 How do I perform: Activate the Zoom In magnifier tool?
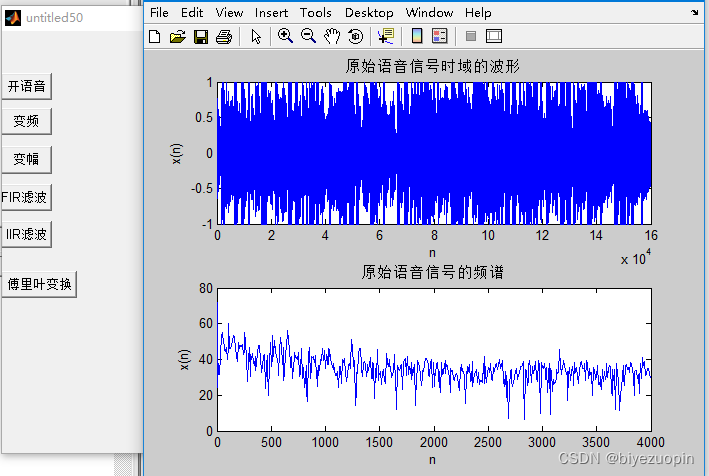pos(285,36)
